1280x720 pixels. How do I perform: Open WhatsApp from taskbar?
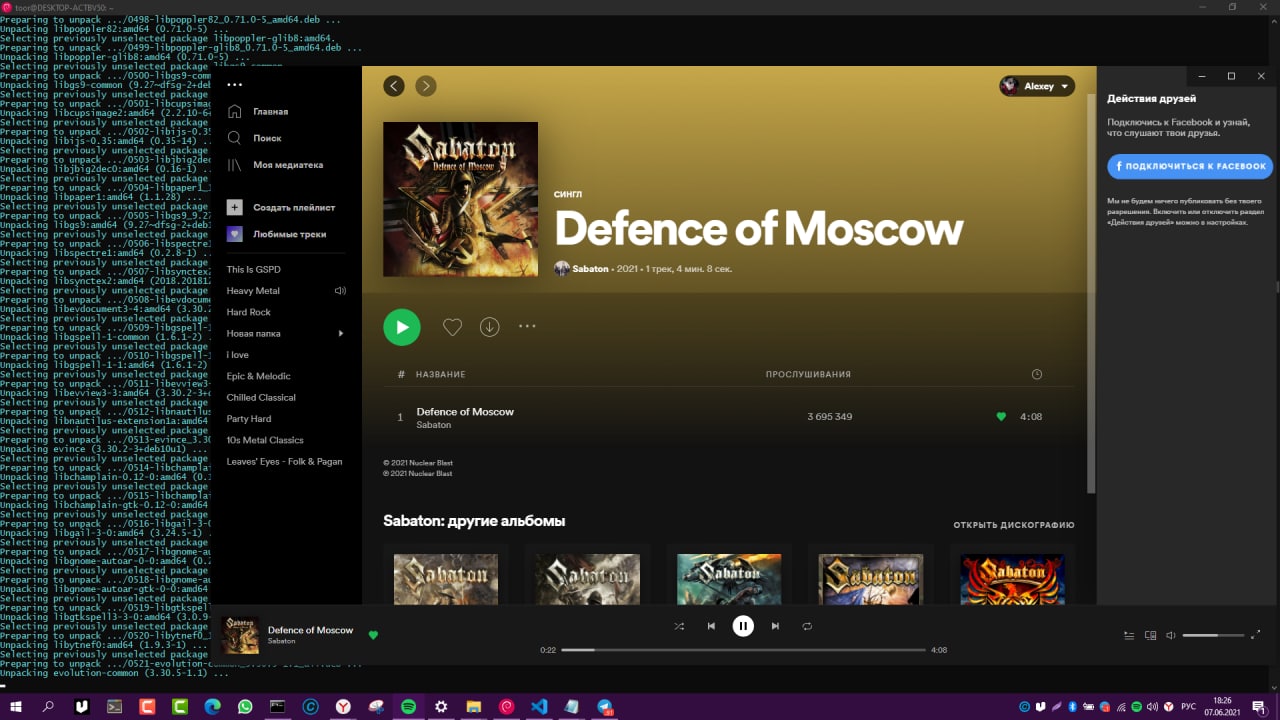[x=245, y=706]
